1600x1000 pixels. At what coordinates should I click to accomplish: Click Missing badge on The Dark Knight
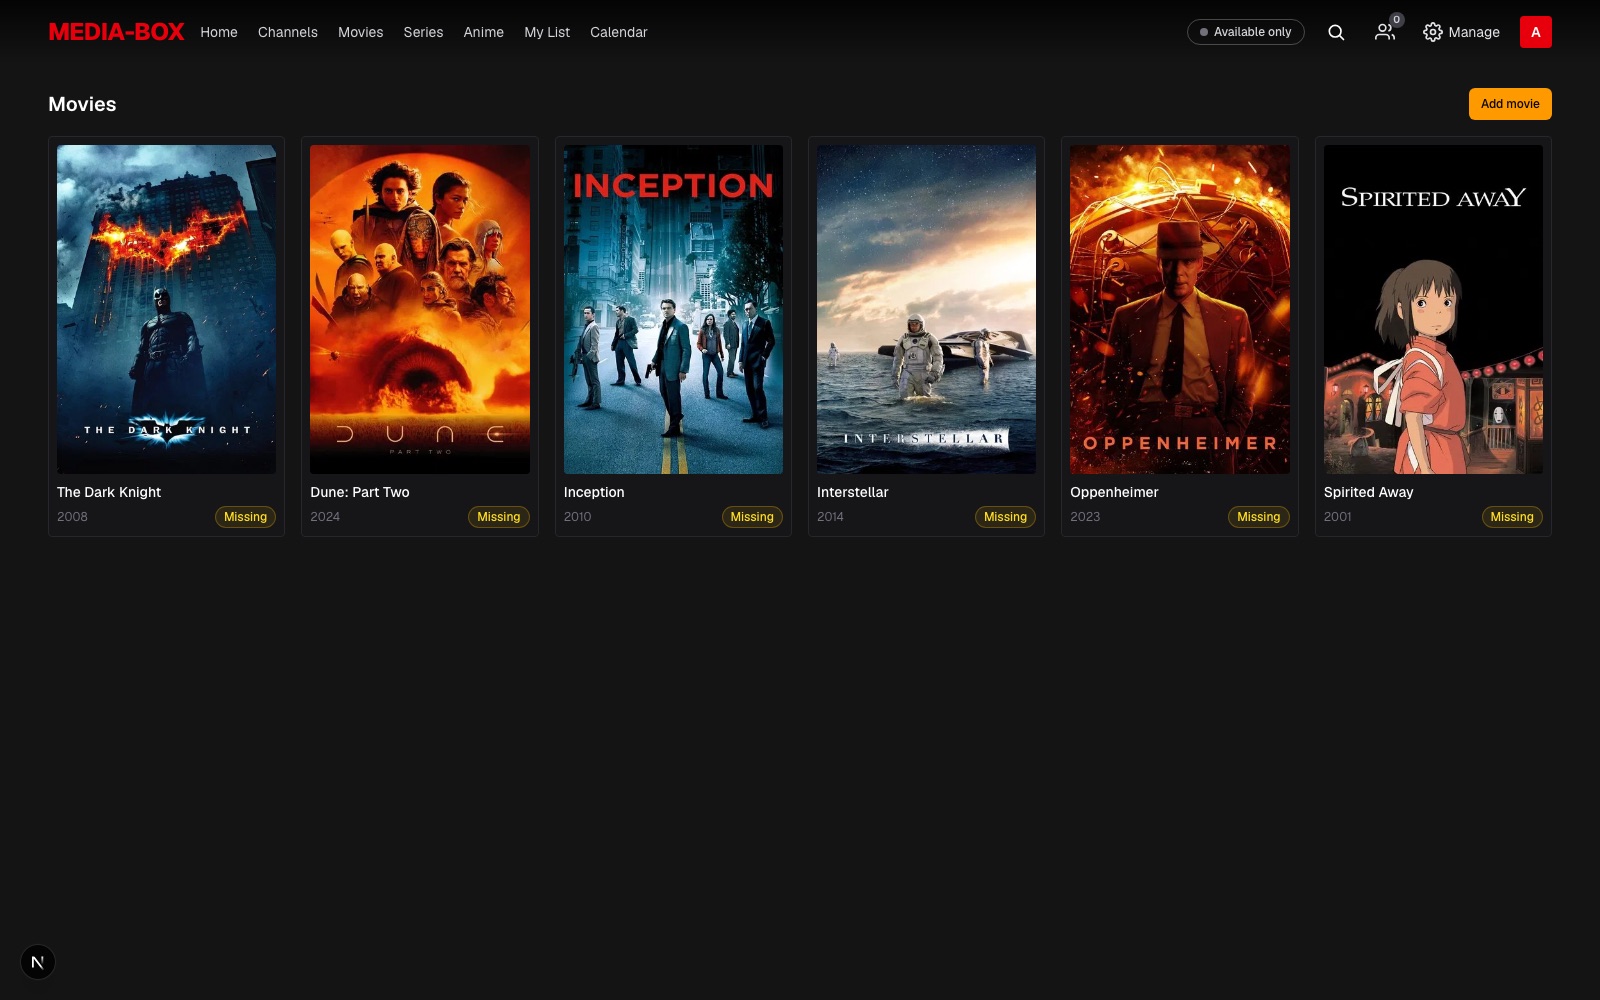pos(246,517)
